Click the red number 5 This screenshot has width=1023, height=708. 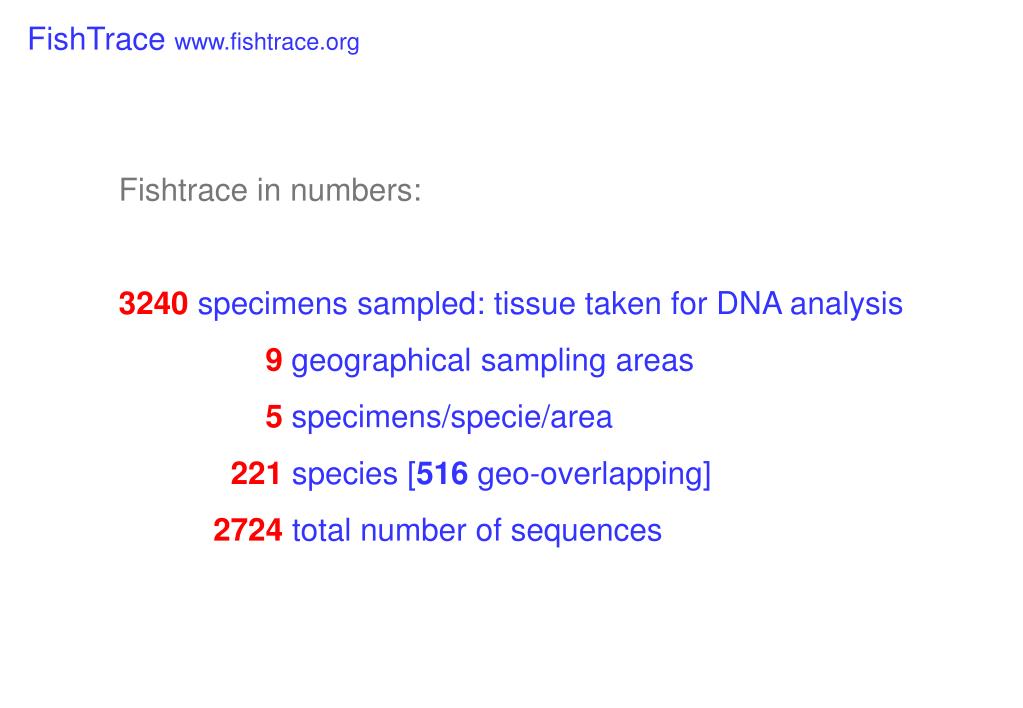273,417
